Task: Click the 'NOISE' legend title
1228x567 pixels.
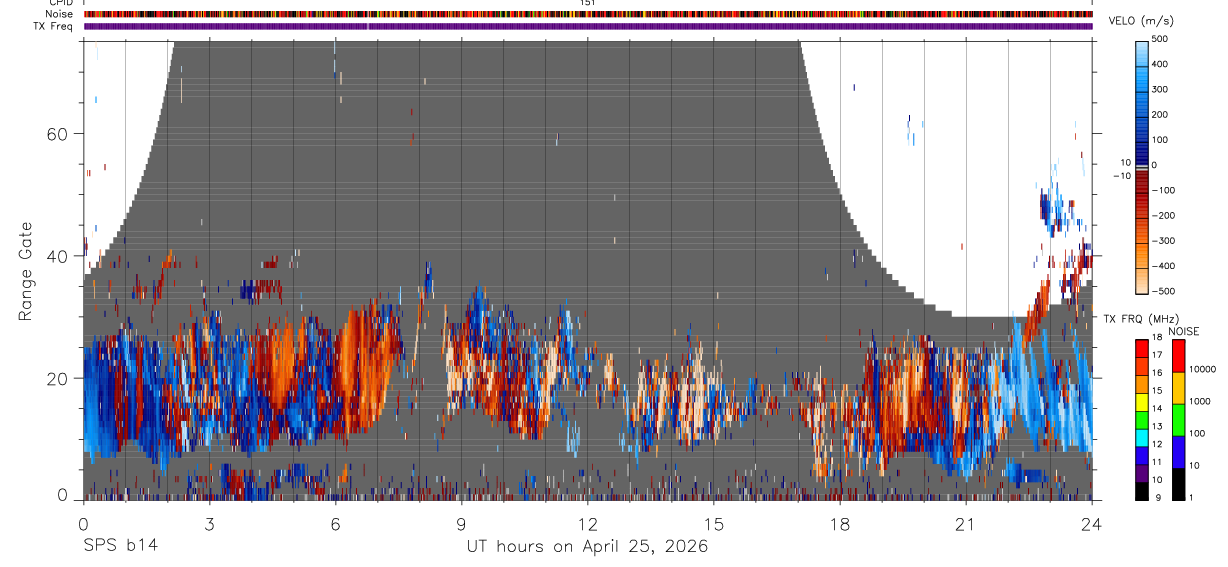Action: (1183, 331)
